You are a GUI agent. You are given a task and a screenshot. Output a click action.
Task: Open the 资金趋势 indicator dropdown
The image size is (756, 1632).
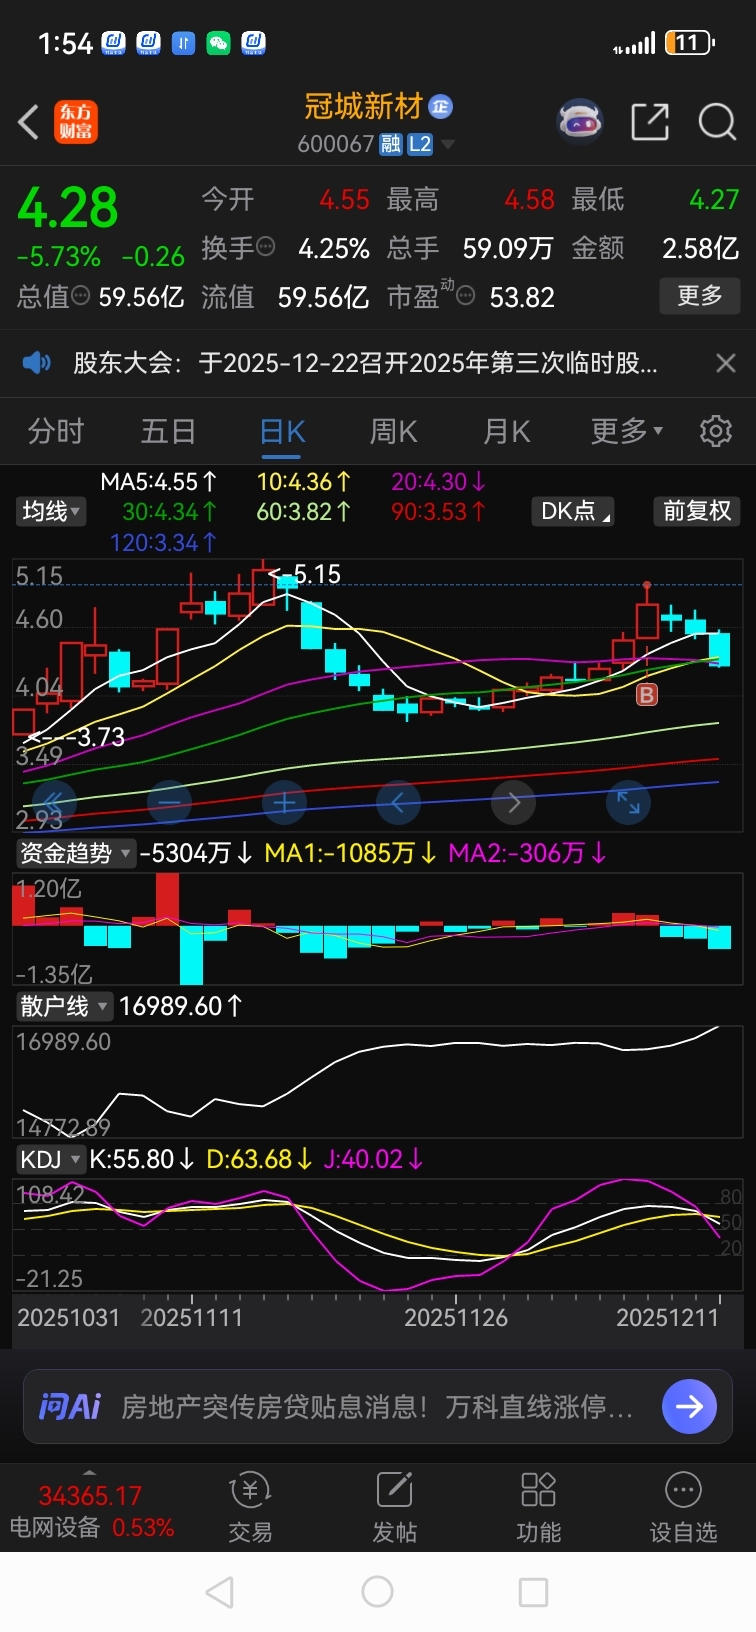point(75,853)
